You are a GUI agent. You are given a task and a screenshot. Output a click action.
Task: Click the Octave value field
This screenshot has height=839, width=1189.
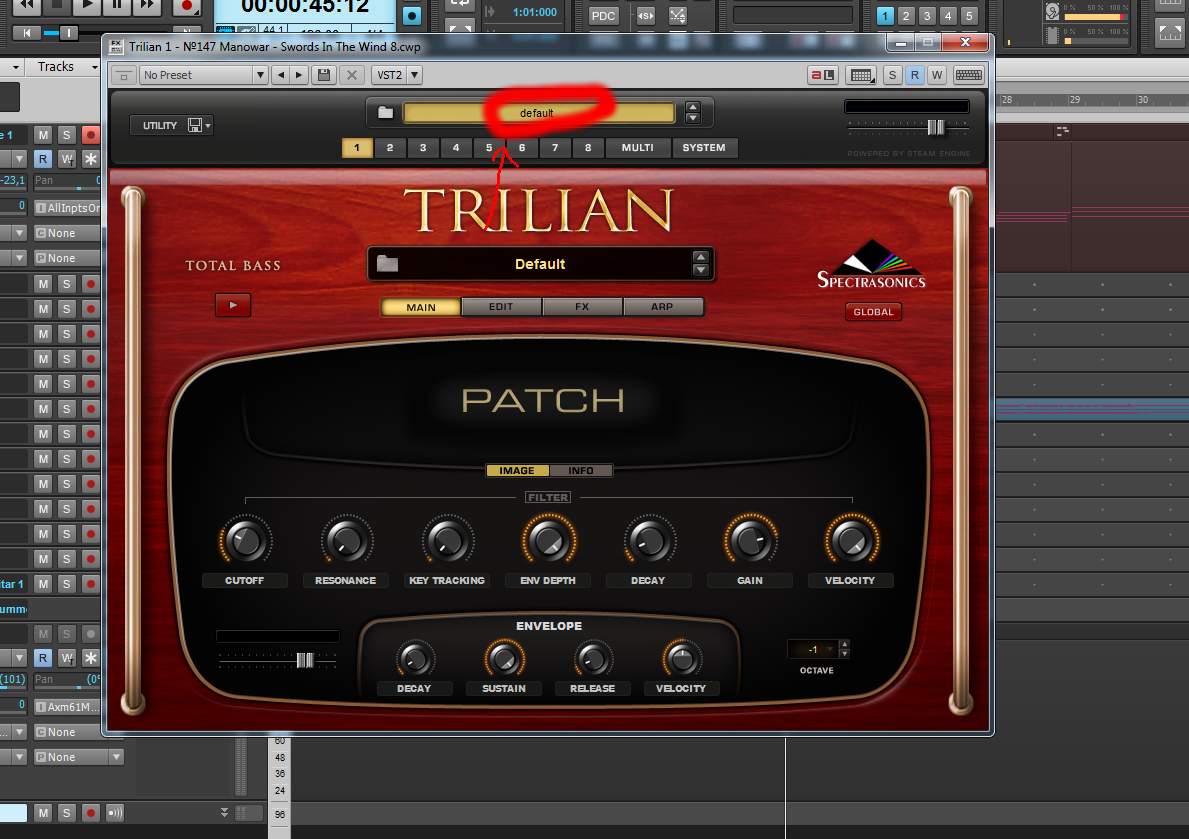tap(812, 650)
